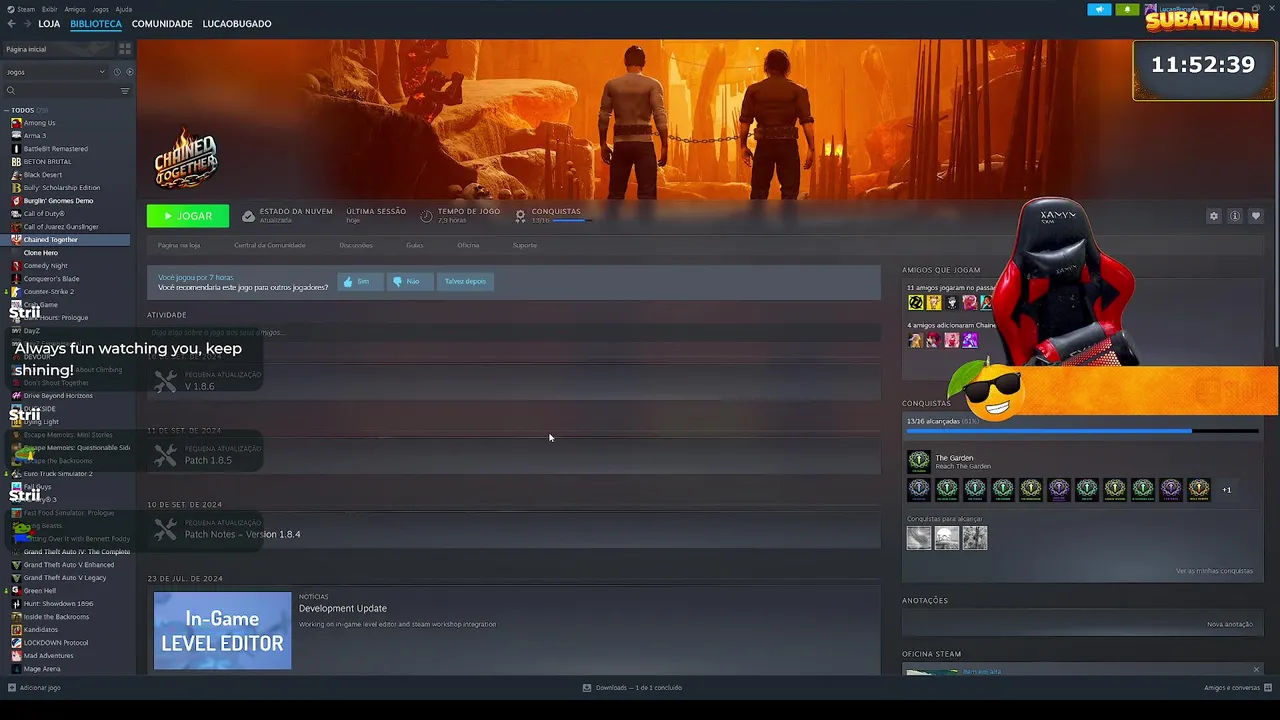Click the Talvez depois button

[x=465, y=282]
